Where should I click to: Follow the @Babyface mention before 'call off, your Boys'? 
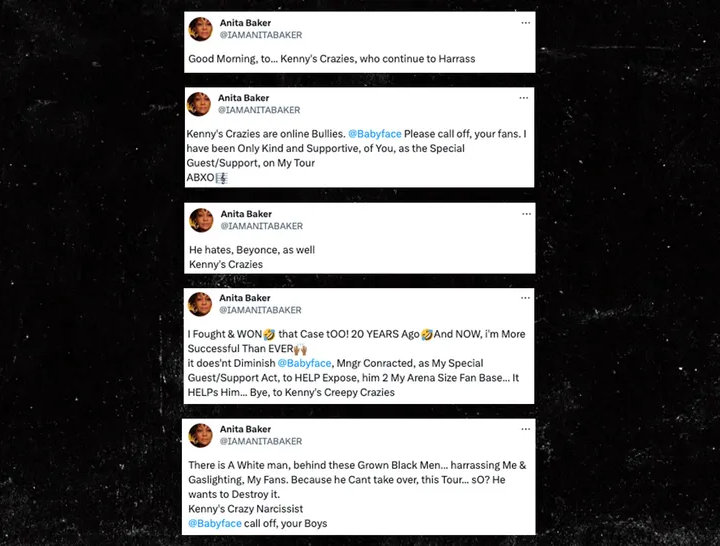point(215,523)
